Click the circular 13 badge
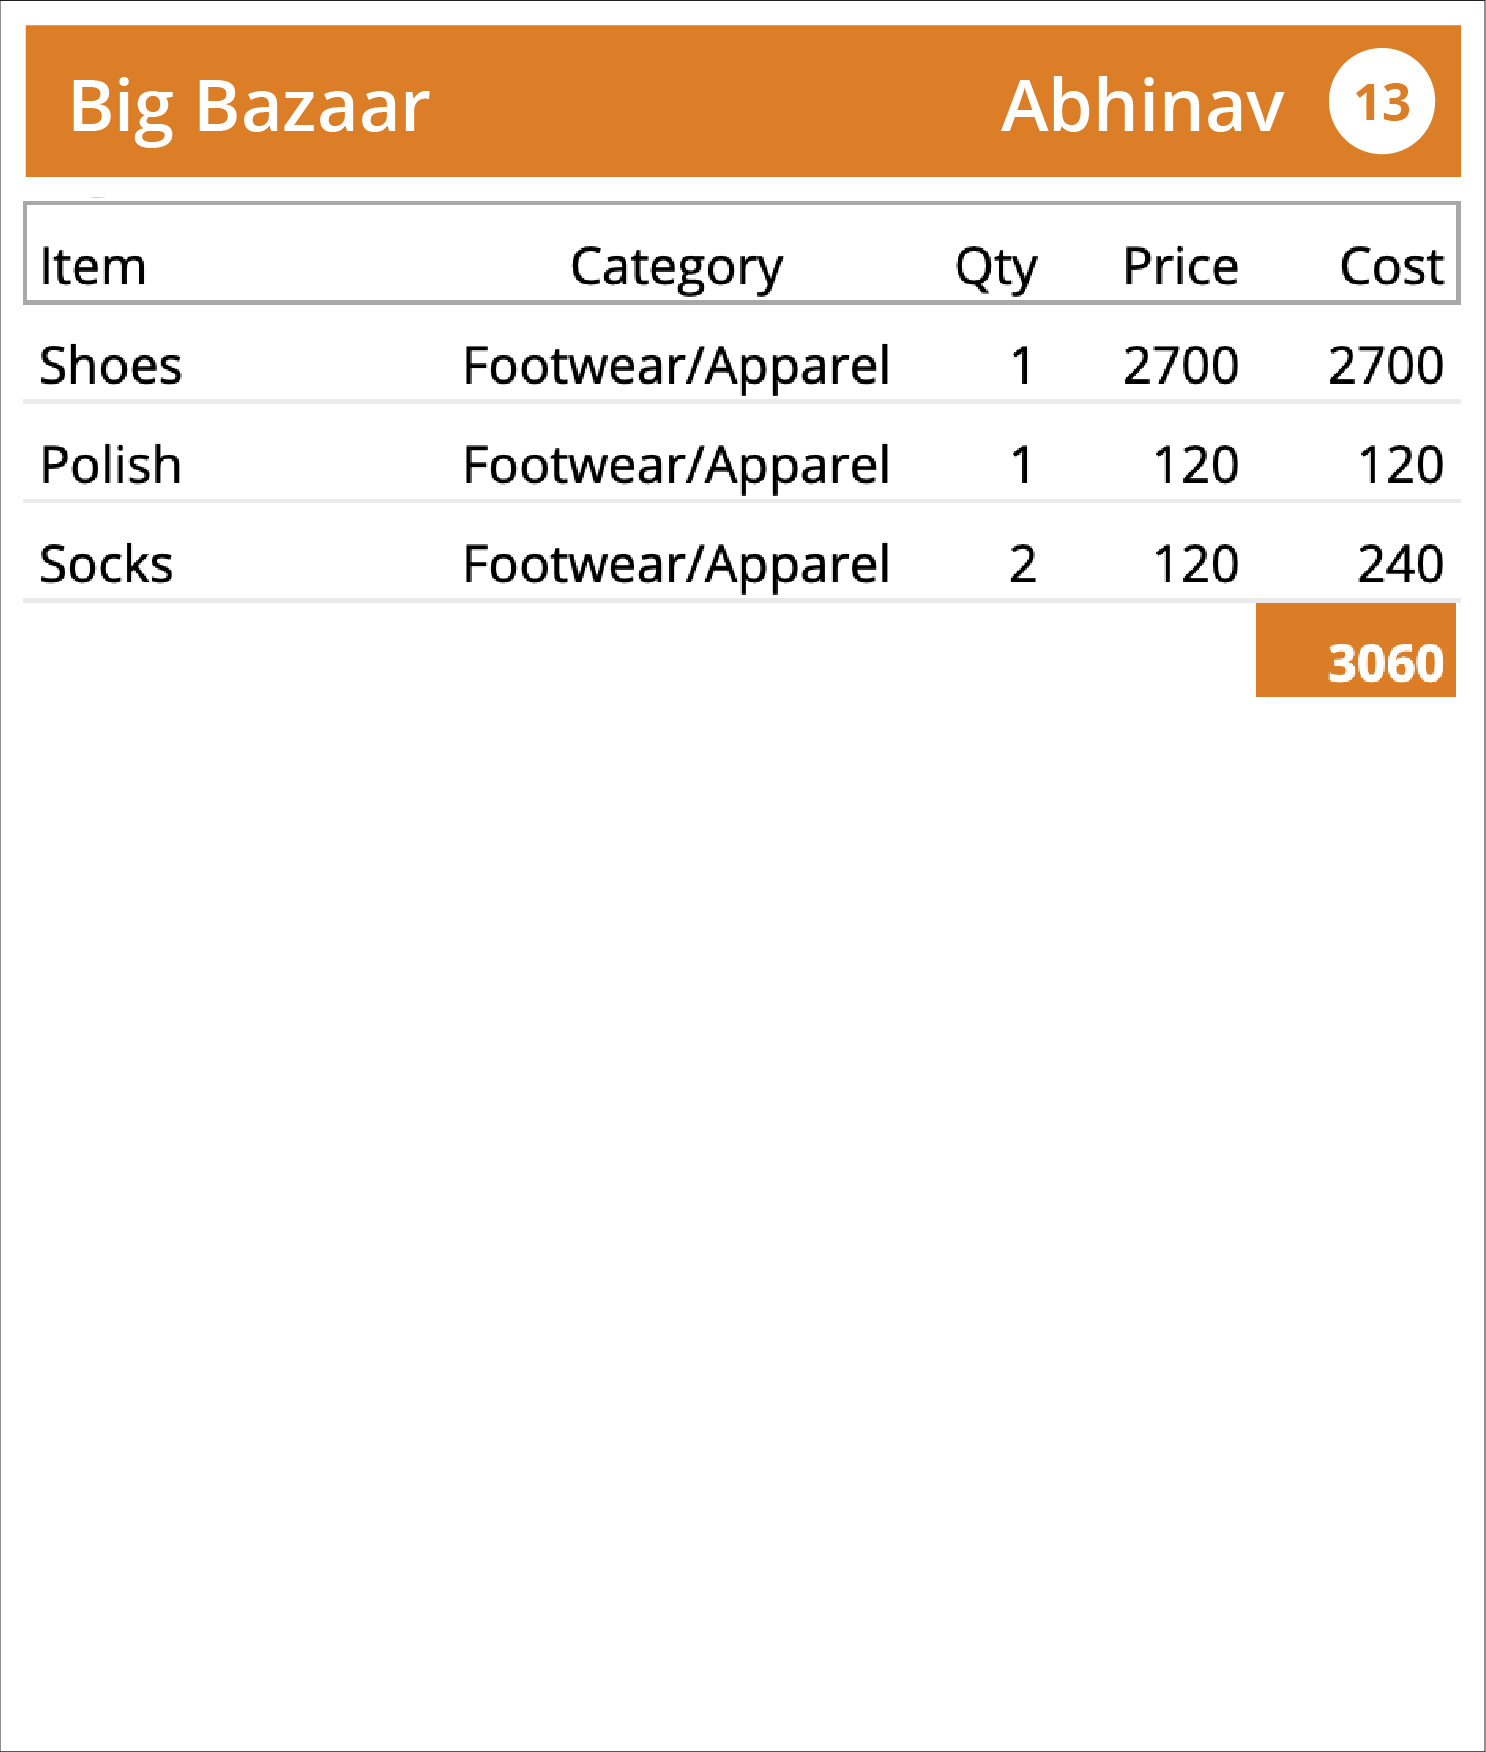 (x=1381, y=102)
